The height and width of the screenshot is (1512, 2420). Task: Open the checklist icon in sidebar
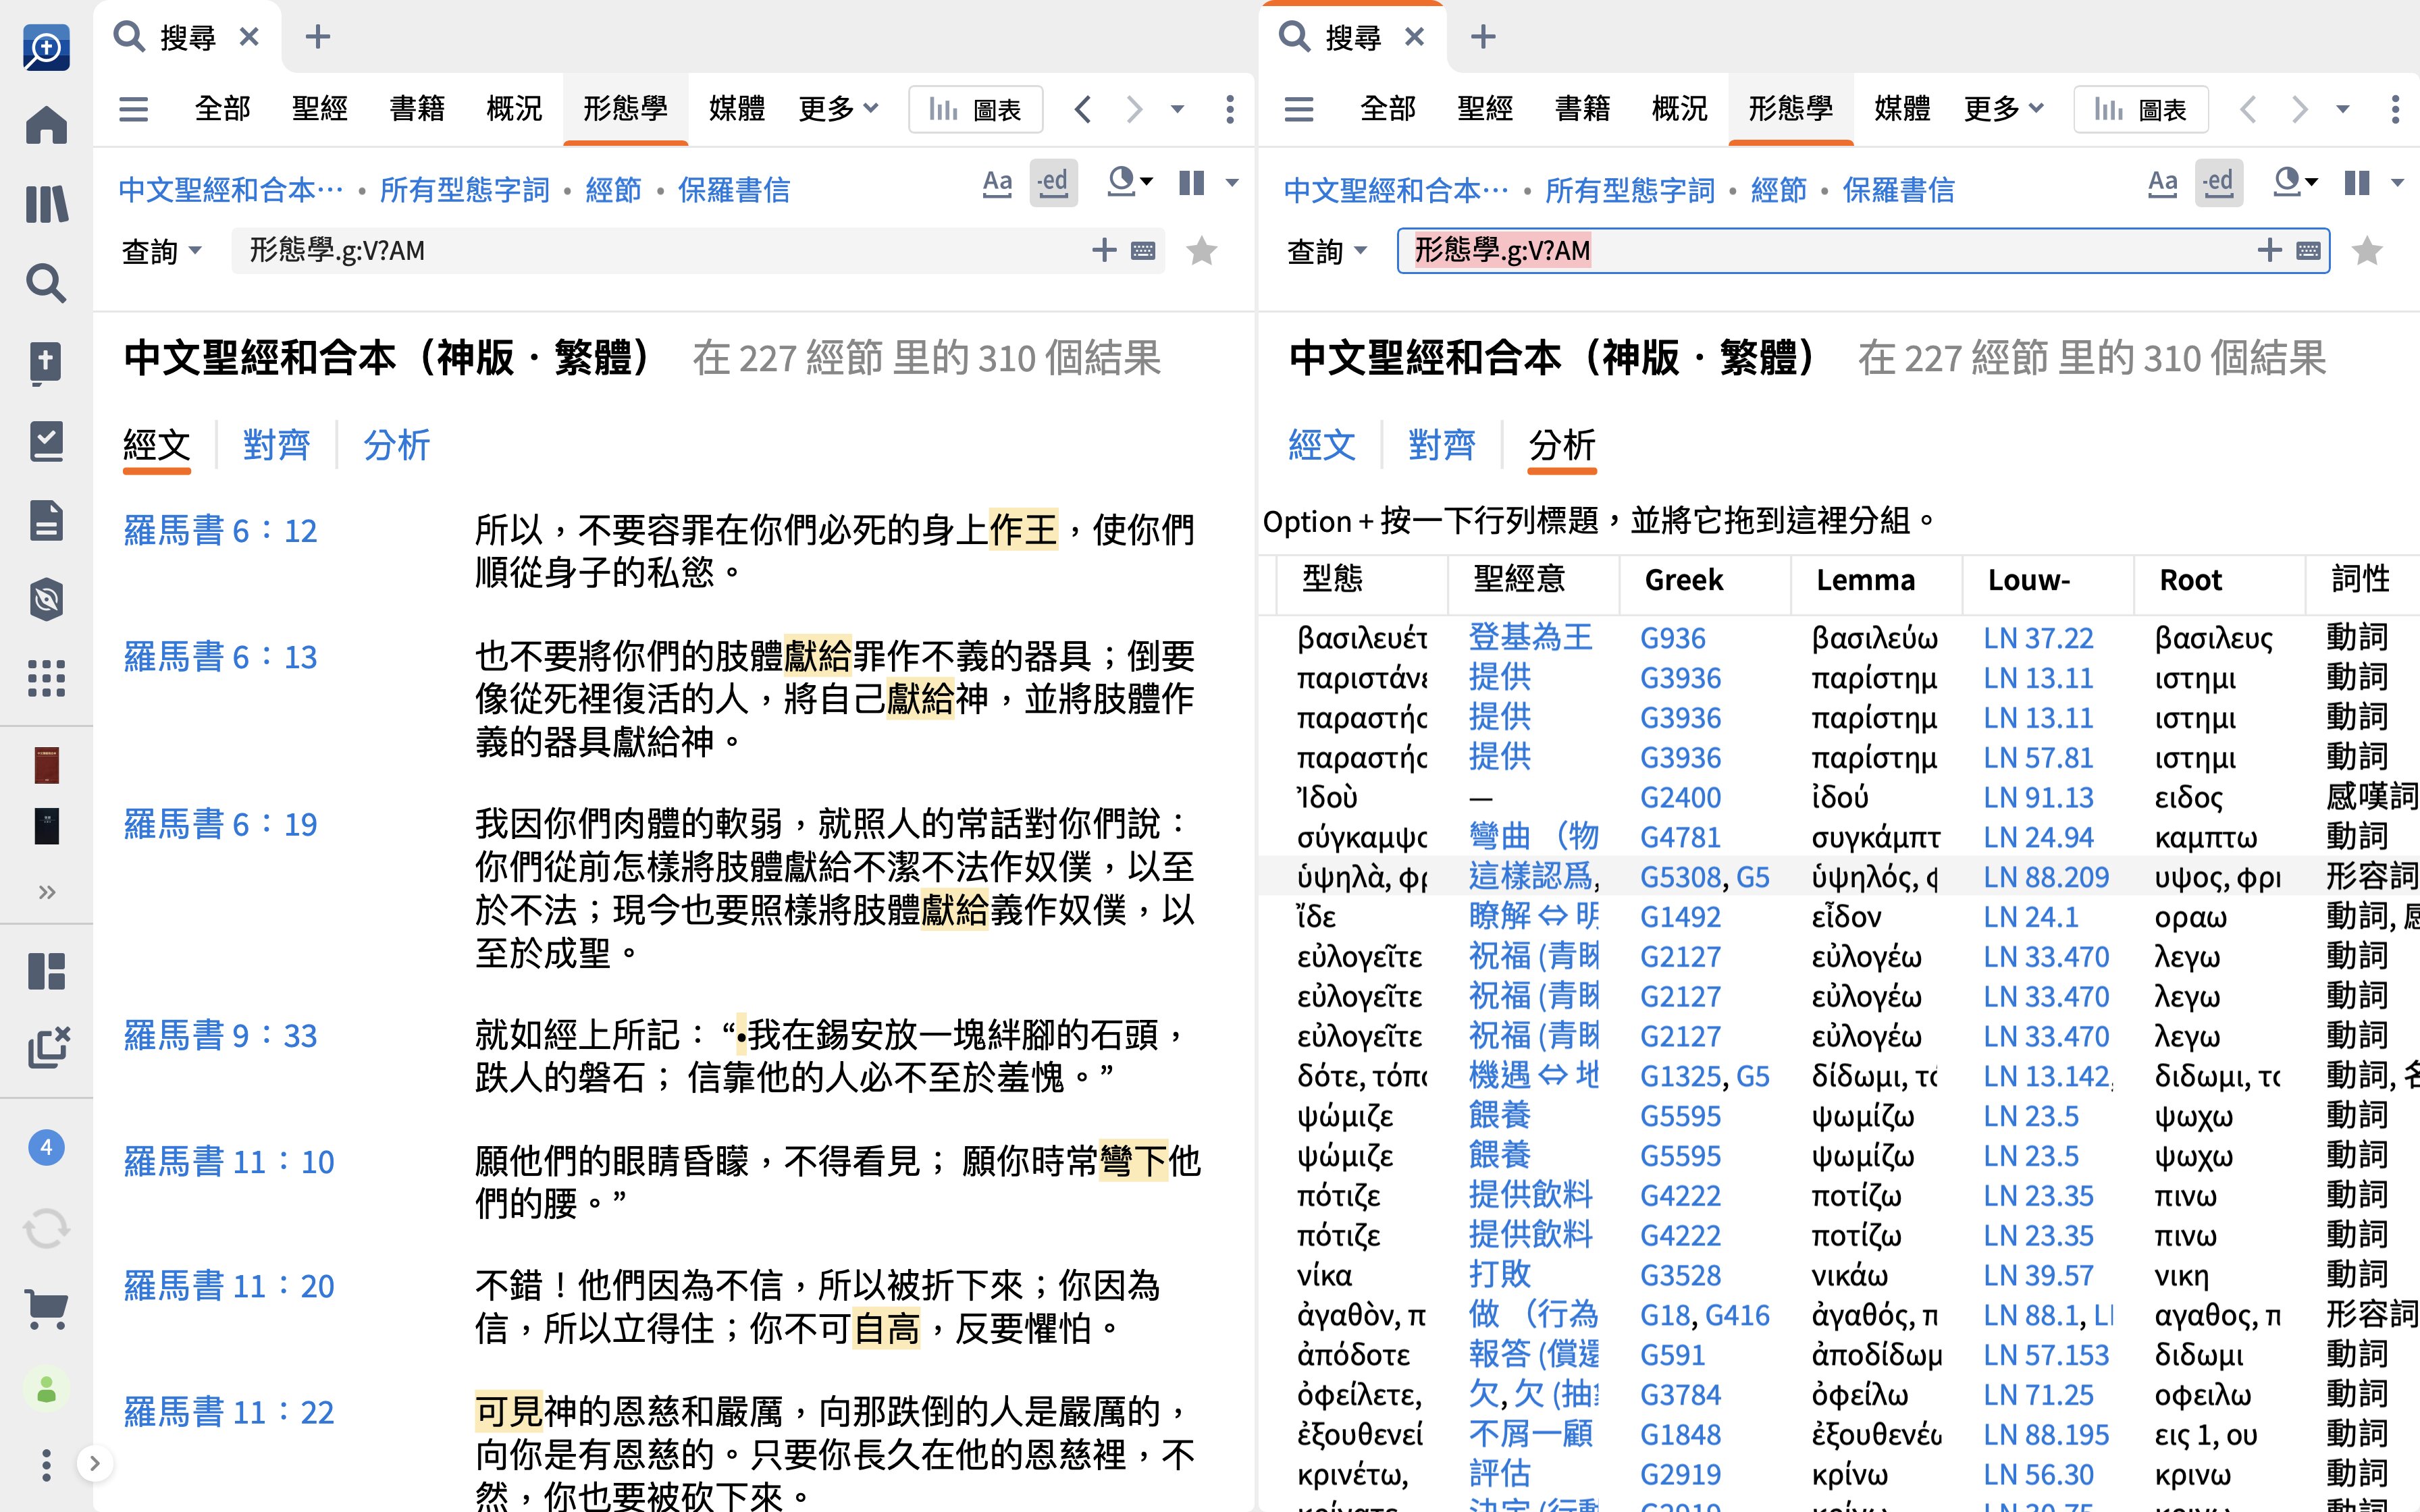(x=46, y=441)
